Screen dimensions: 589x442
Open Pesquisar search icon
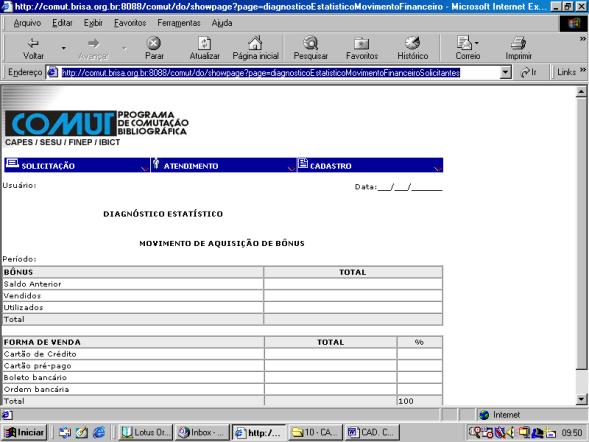pyautogui.click(x=311, y=43)
